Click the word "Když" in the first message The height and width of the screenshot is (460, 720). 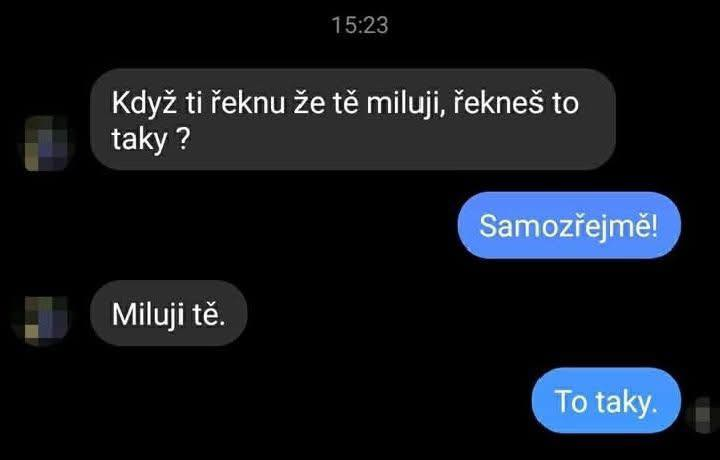(144, 104)
